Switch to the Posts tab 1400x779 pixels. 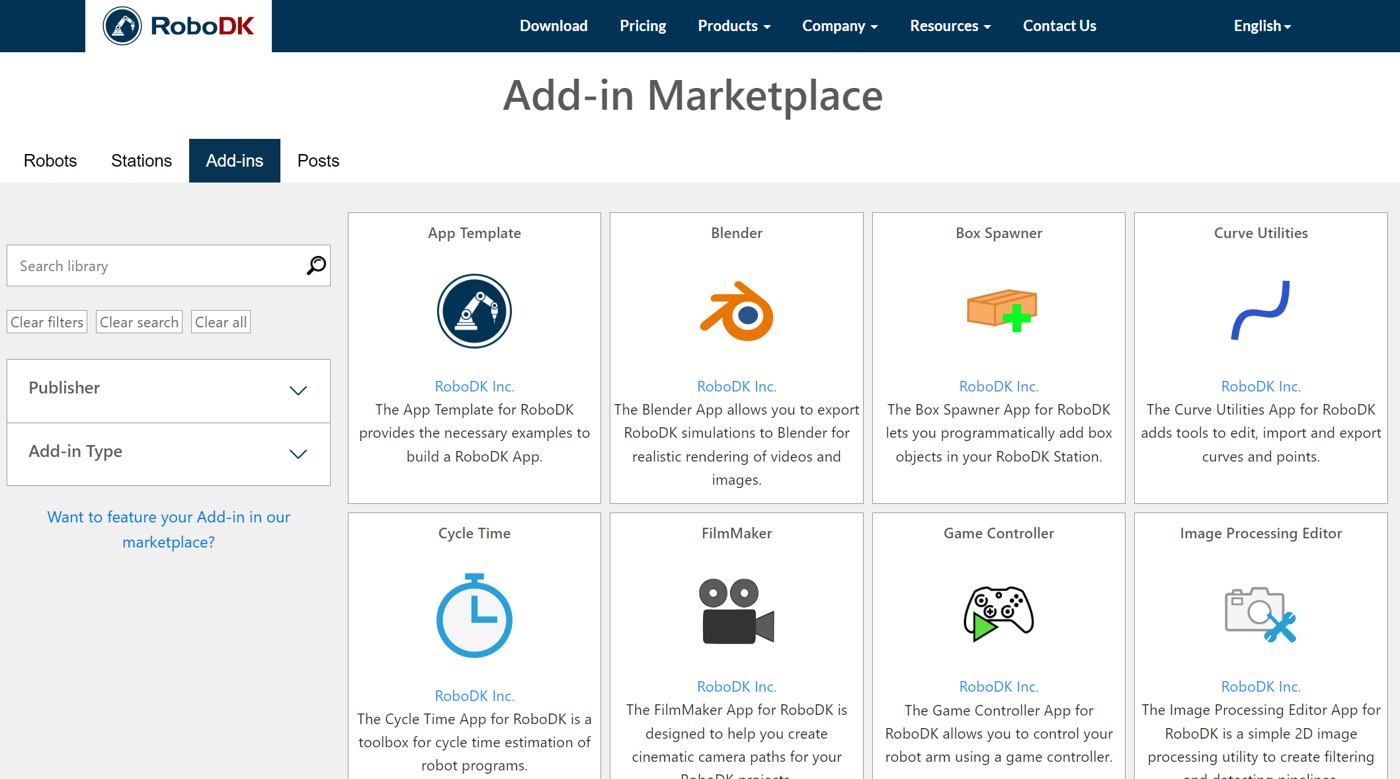coord(318,161)
